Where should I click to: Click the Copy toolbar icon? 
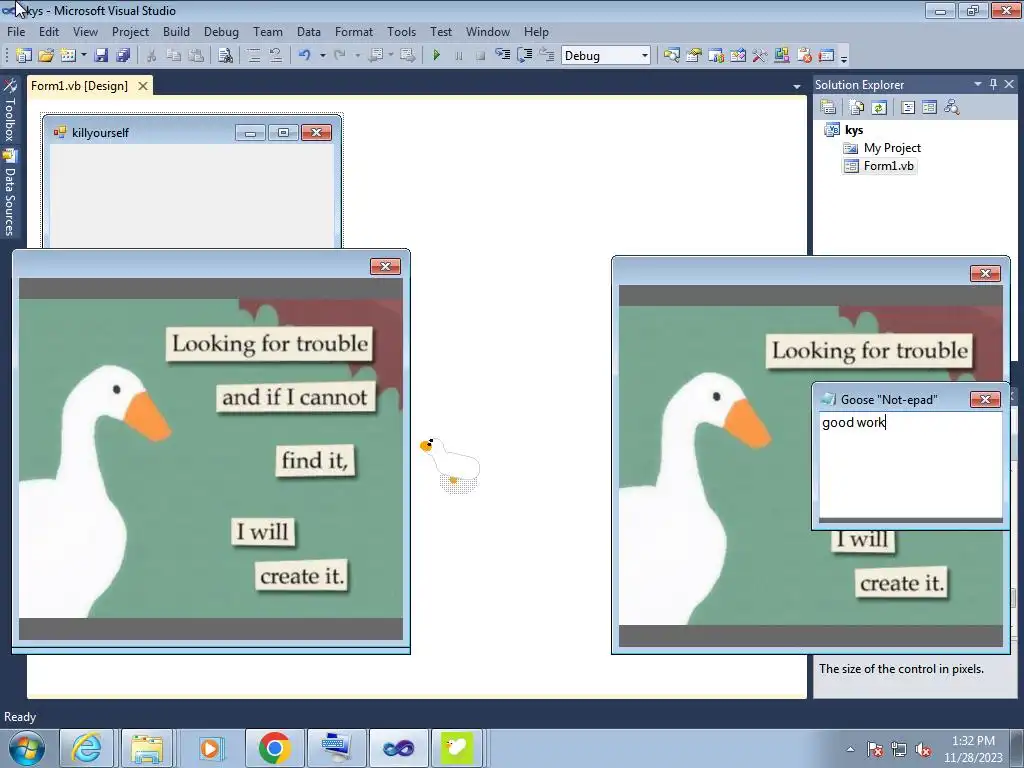point(173,56)
